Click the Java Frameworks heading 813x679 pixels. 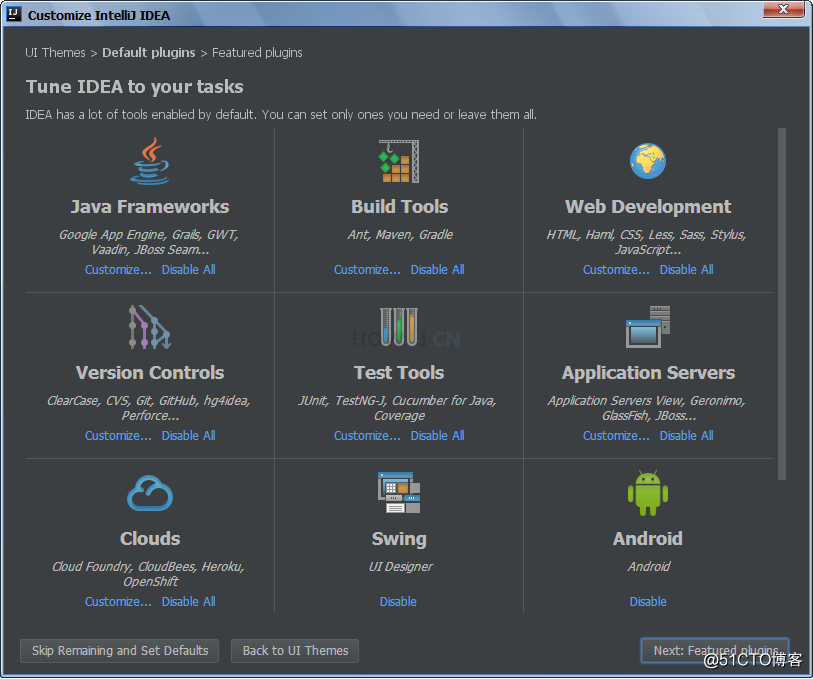[x=150, y=207]
